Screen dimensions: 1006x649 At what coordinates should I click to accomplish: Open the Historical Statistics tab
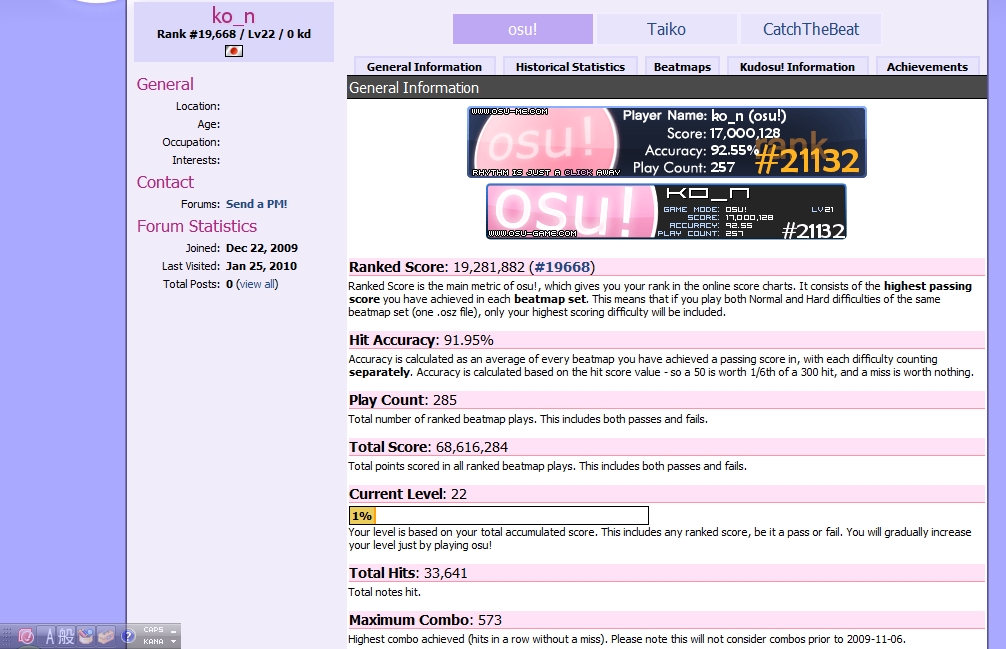pyautogui.click(x=570, y=66)
